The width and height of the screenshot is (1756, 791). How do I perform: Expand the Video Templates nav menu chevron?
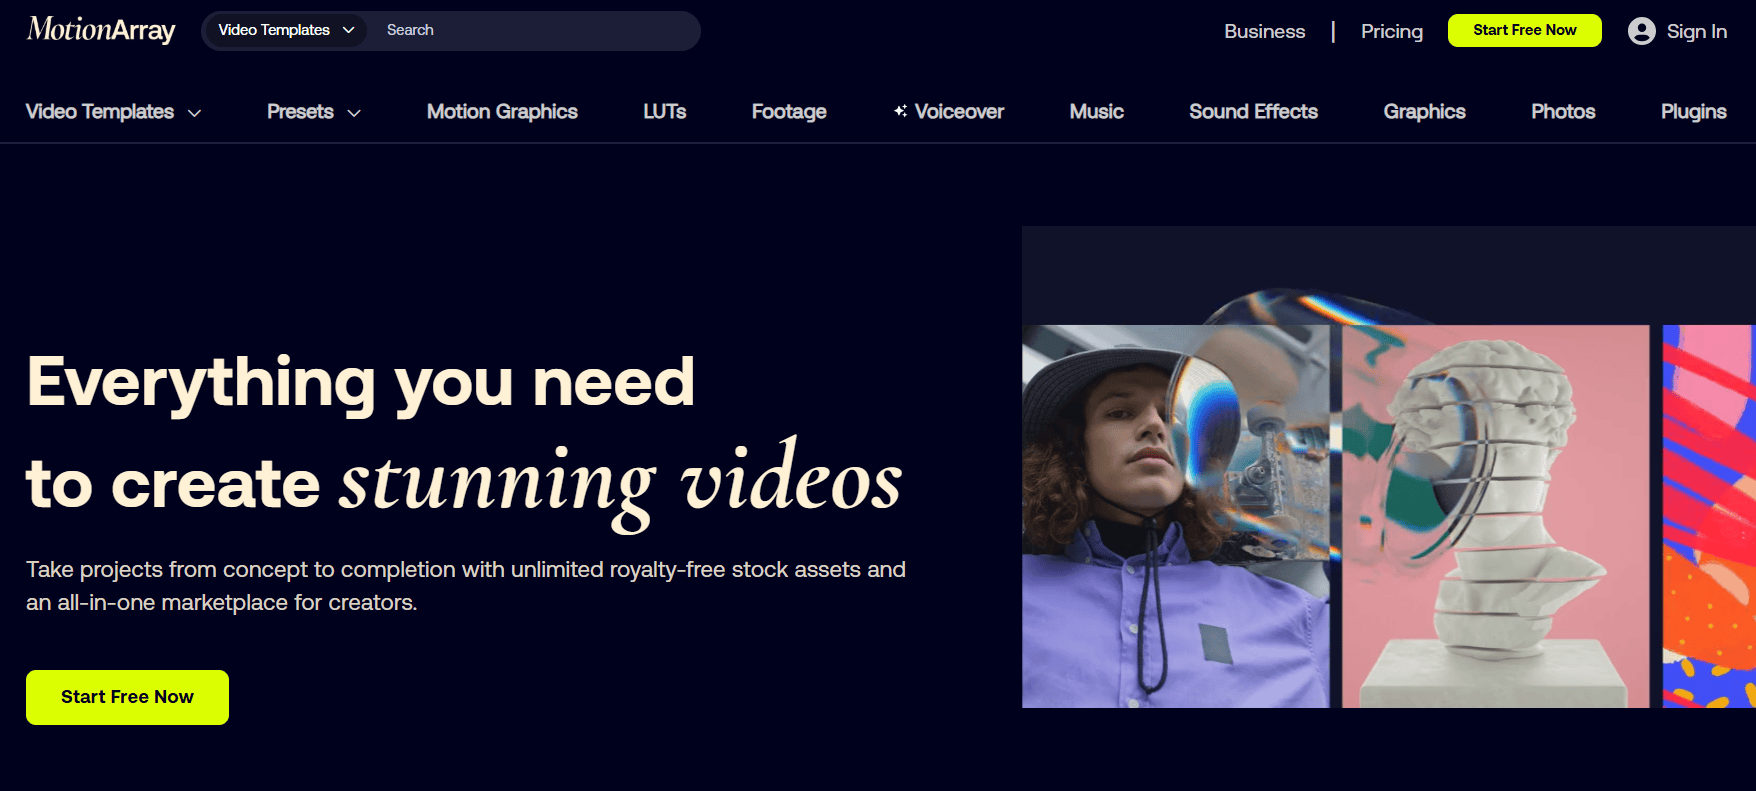(x=195, y=113)
